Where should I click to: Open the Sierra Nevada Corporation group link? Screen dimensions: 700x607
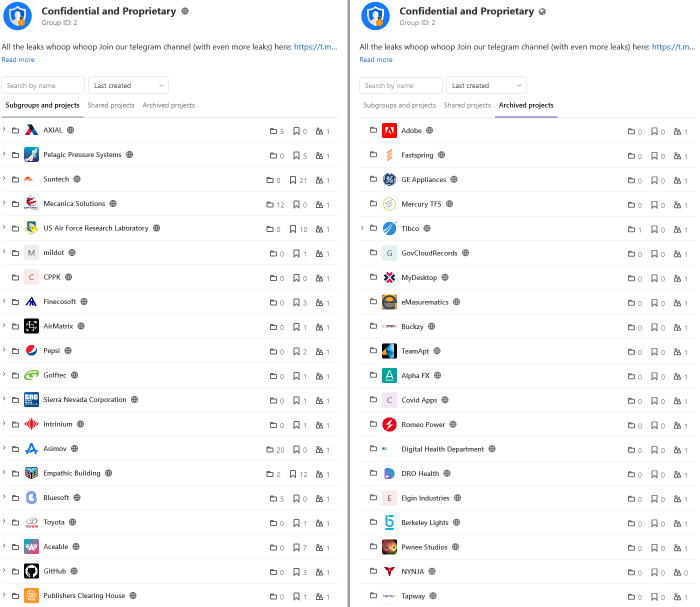point(85,399)
